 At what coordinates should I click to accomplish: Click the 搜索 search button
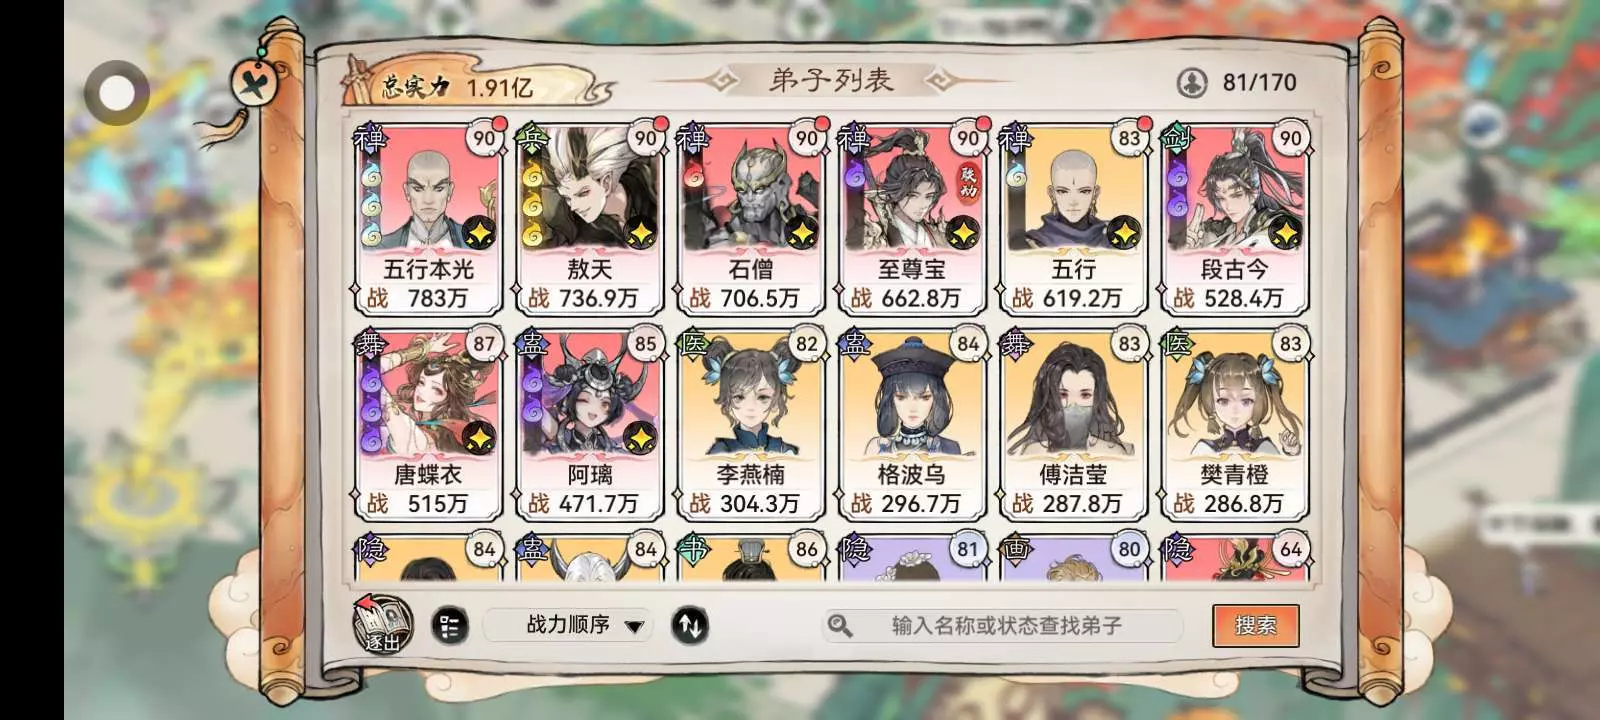pos(1255,625)
